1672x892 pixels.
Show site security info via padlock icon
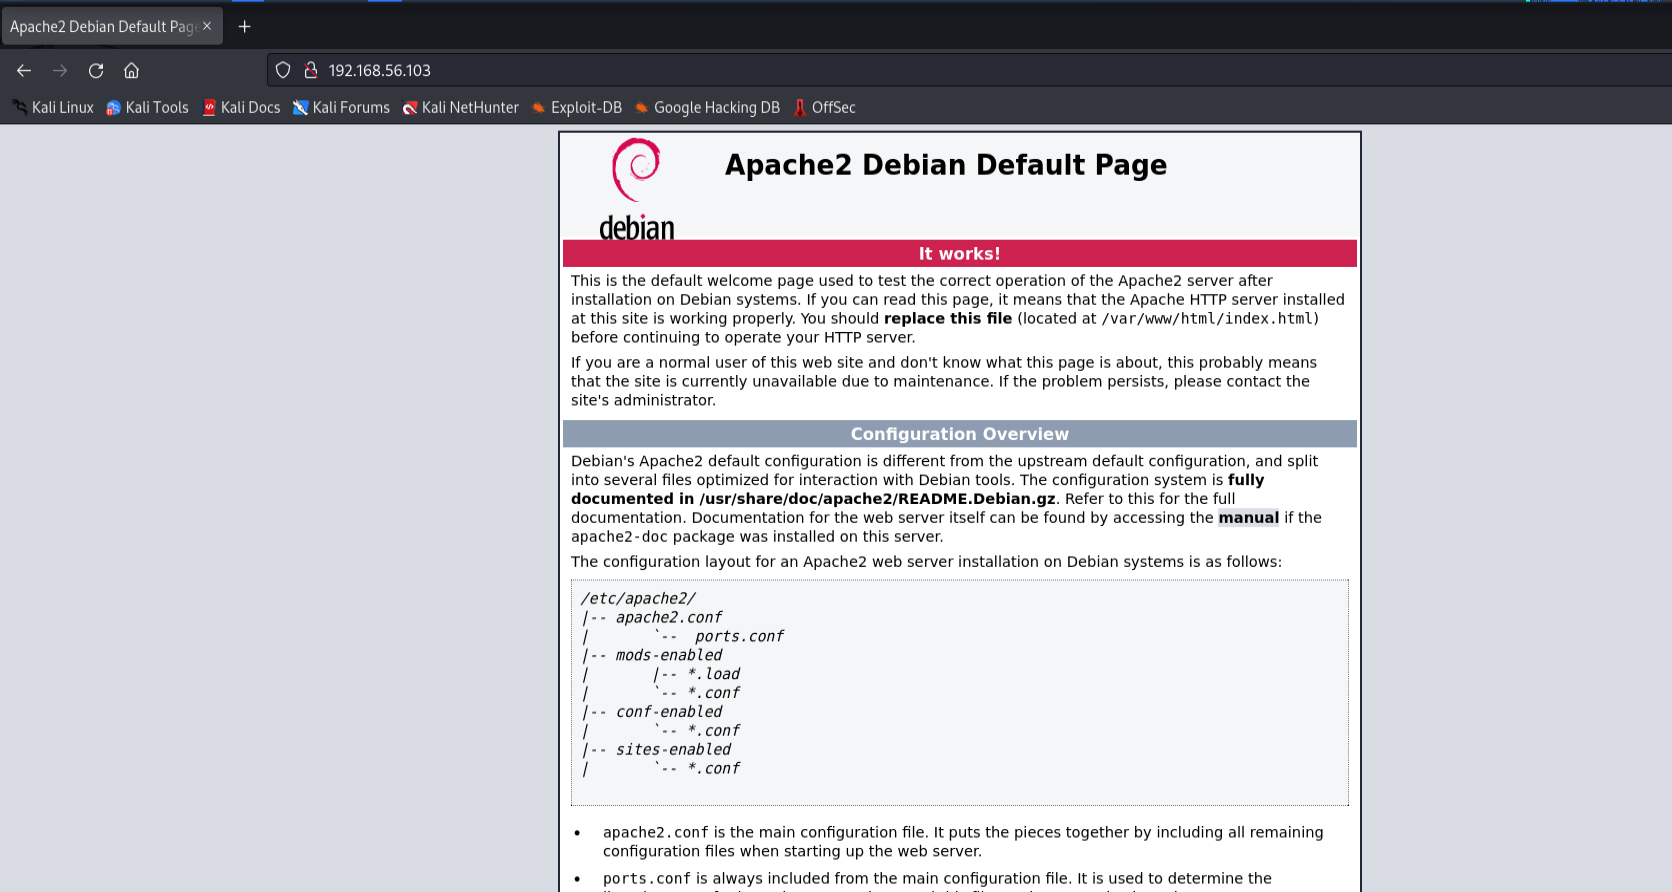(311, 70)
